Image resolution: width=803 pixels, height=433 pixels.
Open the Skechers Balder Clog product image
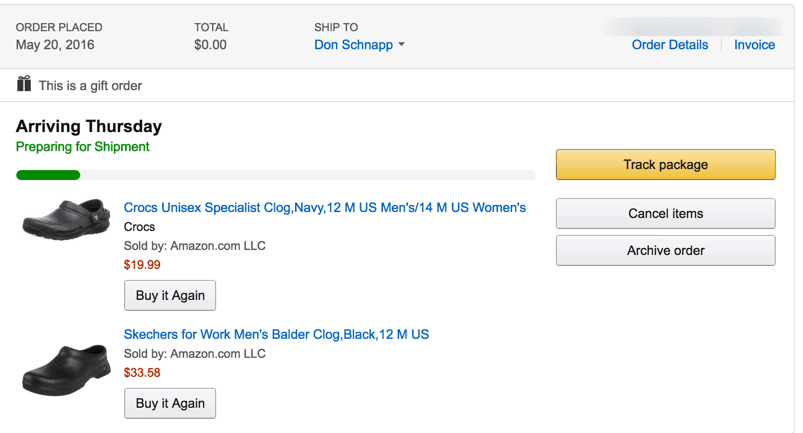(x=65, y=367)
